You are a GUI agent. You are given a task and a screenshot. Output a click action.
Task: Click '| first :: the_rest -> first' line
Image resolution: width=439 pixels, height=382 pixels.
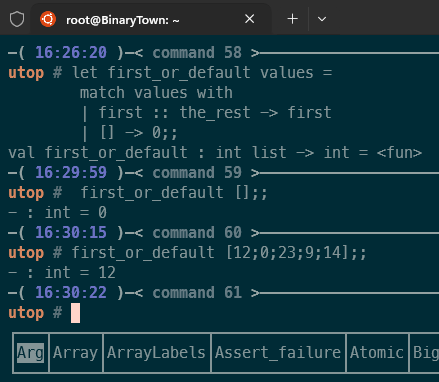pos(206,113)
